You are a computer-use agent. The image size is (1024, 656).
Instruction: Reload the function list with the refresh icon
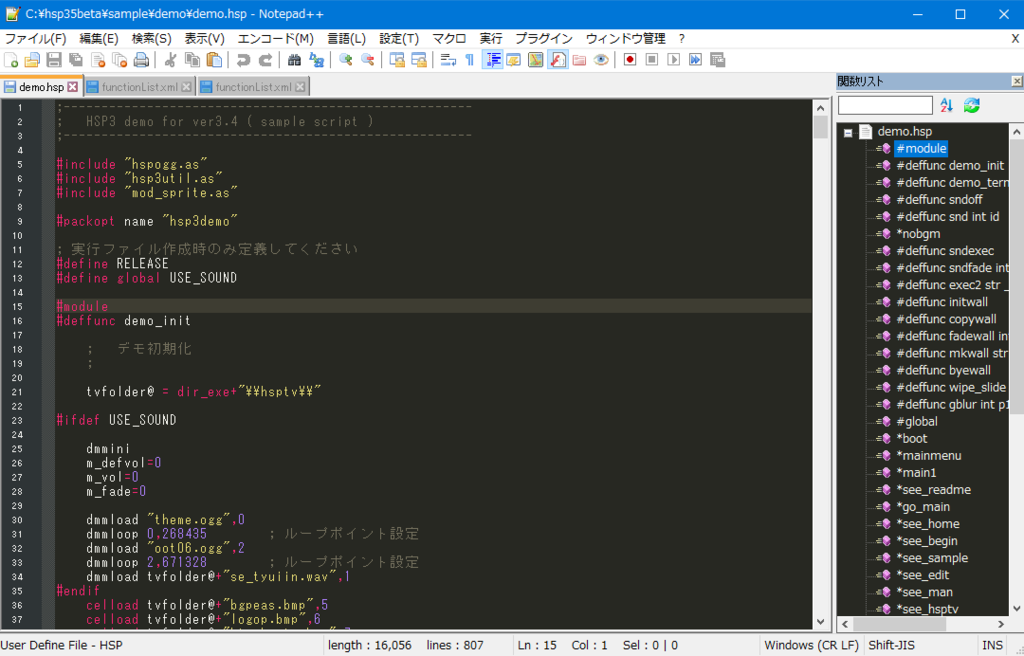(x=972, y=105)
